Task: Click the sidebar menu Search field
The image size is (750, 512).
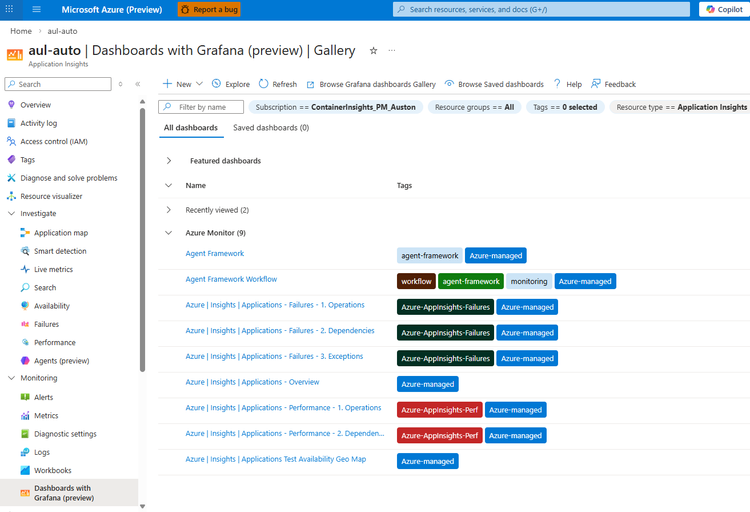Action: (x=58, y=84)
